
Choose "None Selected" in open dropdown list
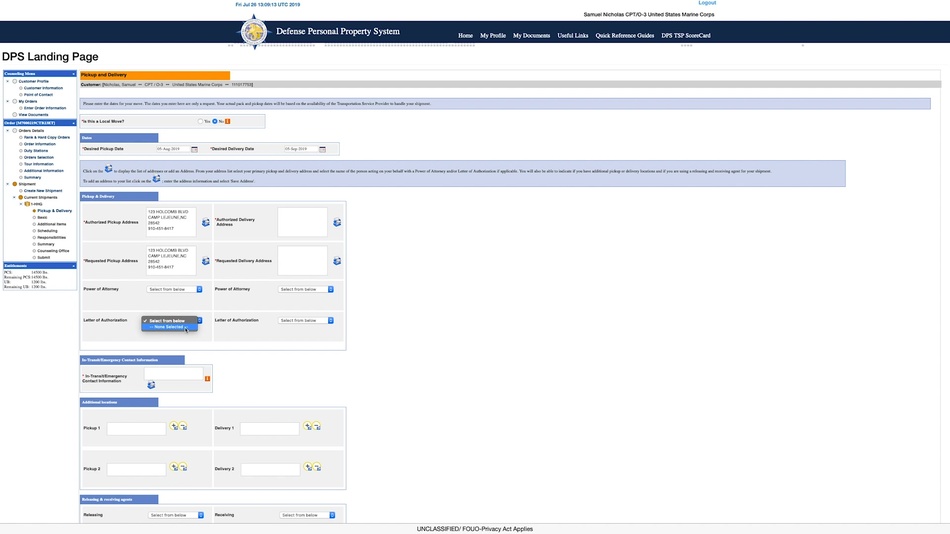pyautogui.click(x=168, y=327)
